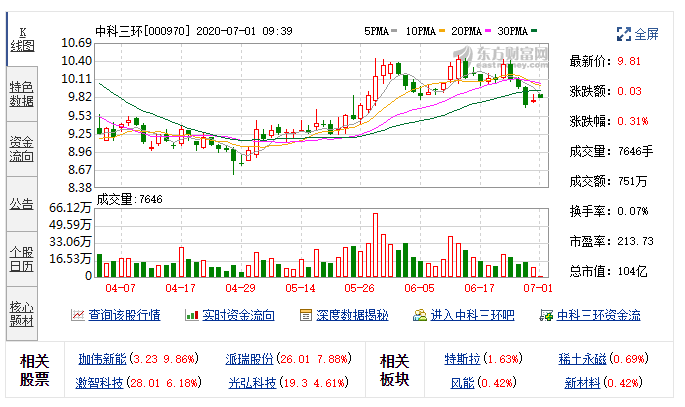Open the 核心题材 tab
The height and width of the screenshot is (407, 685).
(22, 314)
